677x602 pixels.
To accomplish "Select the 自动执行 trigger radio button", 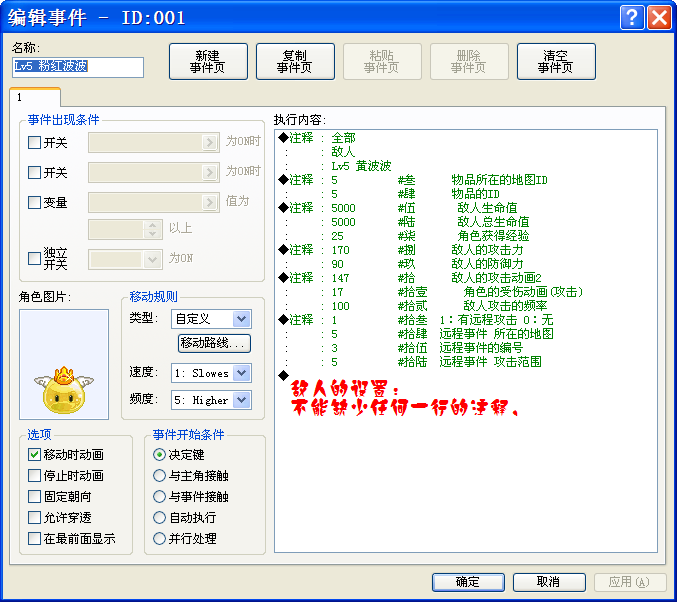I will pyautogui.click(x=159, y=518).
